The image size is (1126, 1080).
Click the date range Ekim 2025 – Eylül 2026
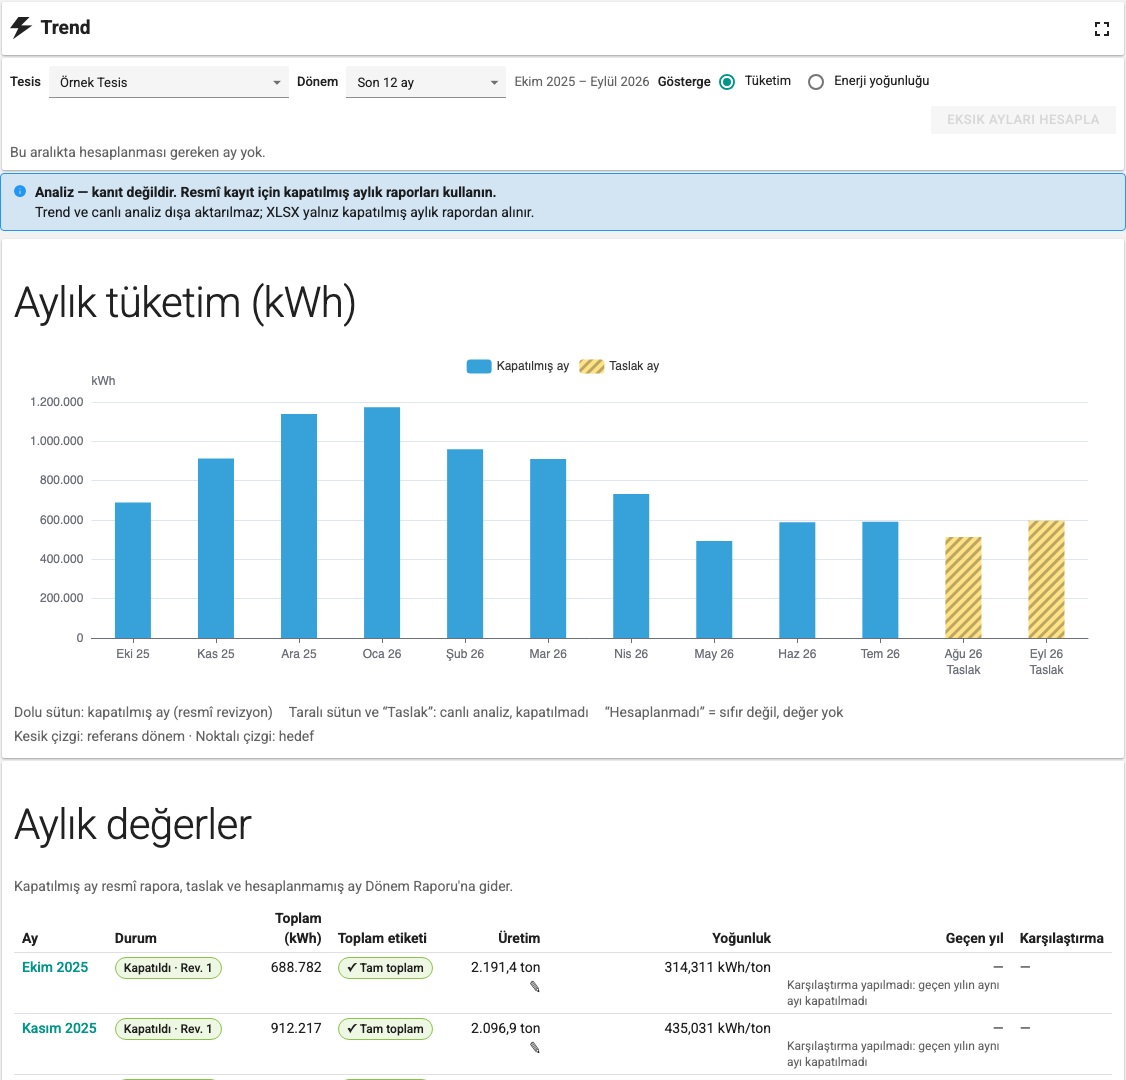click(x=582, y=82)
